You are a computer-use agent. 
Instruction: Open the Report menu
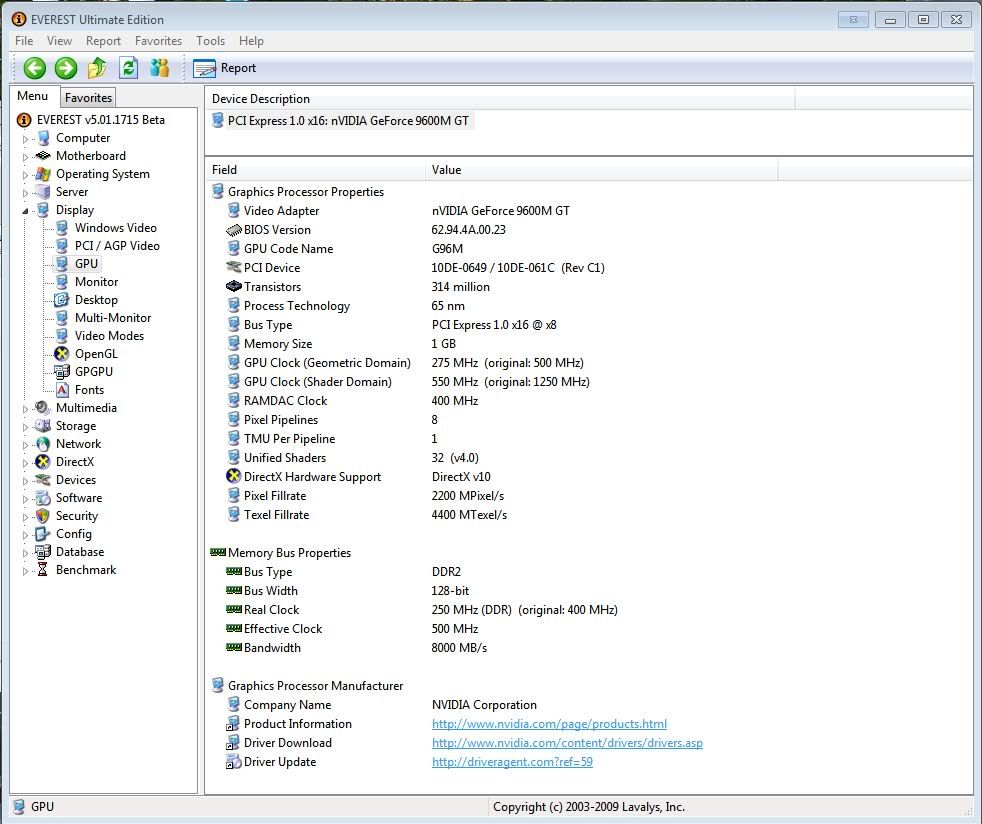[103, 41]
